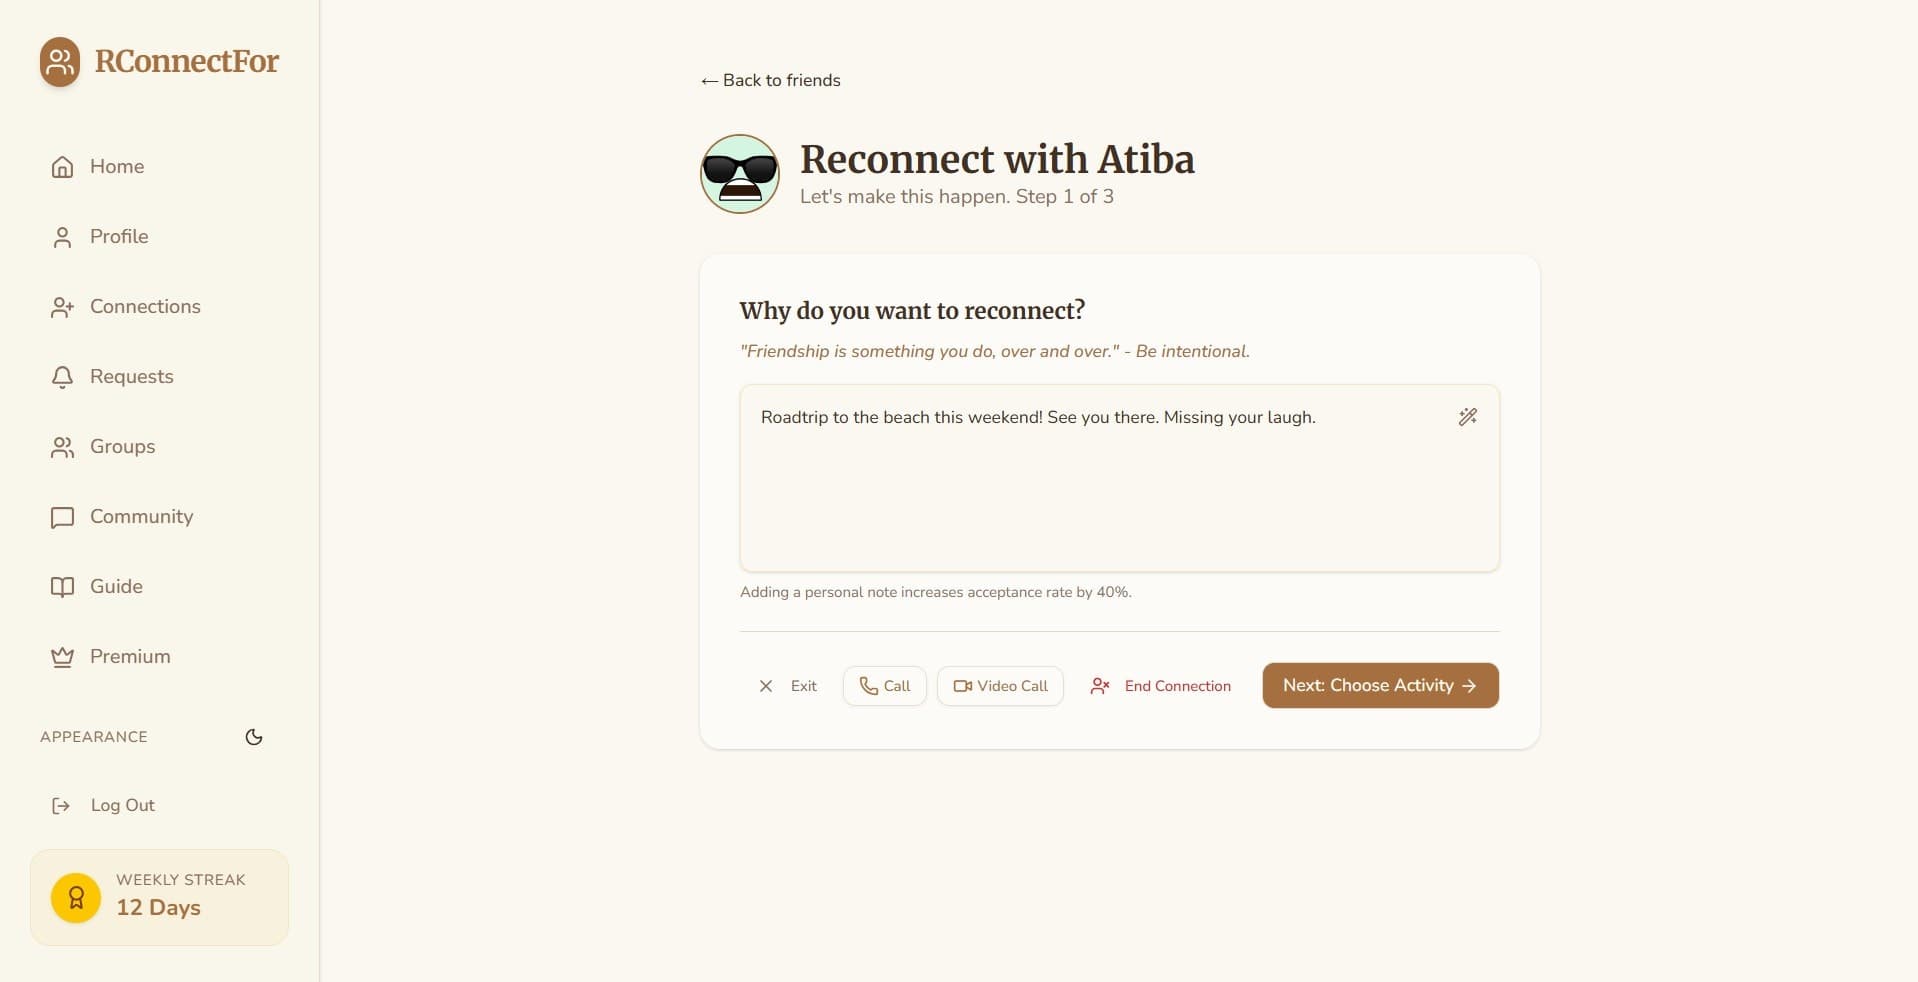Click Atiba's avatar picture
This screenshot has width=1918, height=982.
(x=738, y=173)
